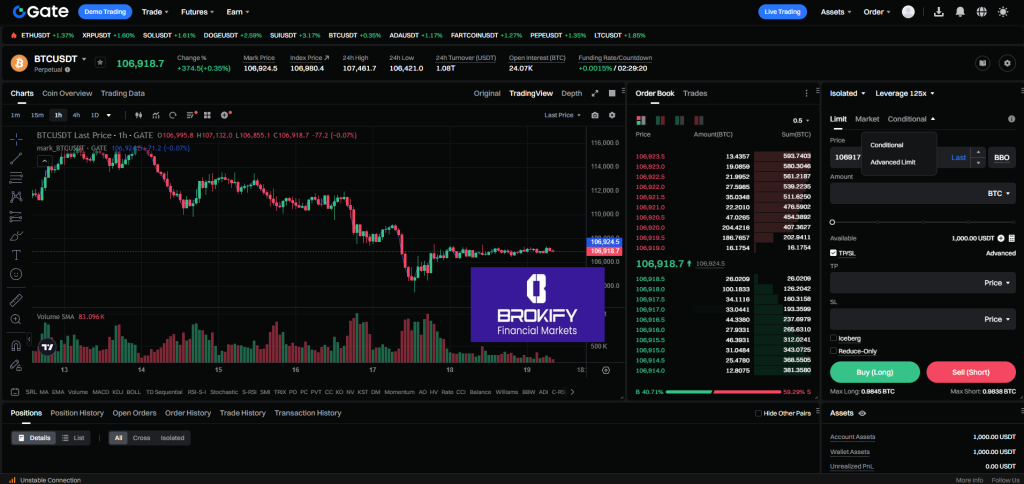Image resolution: width=1024 pixels, height=484 pixels.
Task: Click the download app icon
Action: 939,12
